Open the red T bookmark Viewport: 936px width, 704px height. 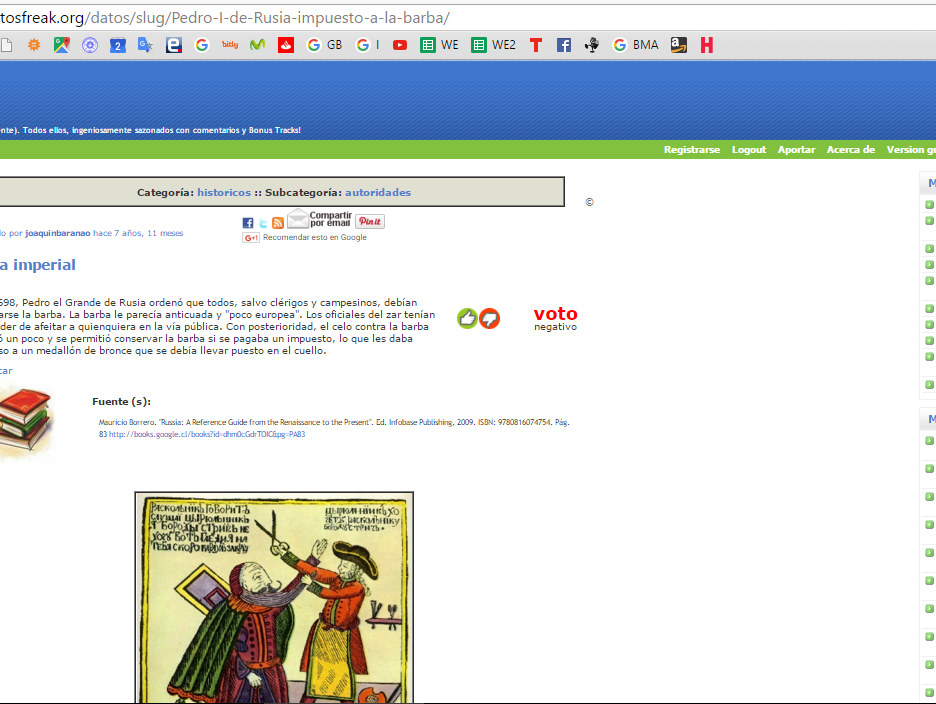click(536, 45)
